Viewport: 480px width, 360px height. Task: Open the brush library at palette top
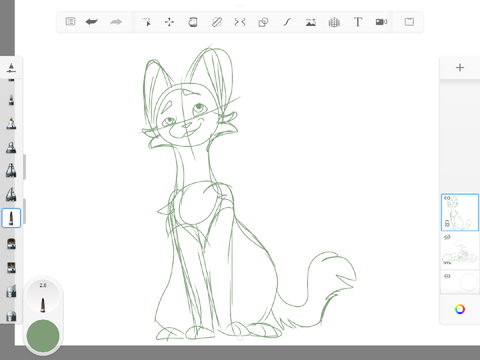click(x=11, y=68)
